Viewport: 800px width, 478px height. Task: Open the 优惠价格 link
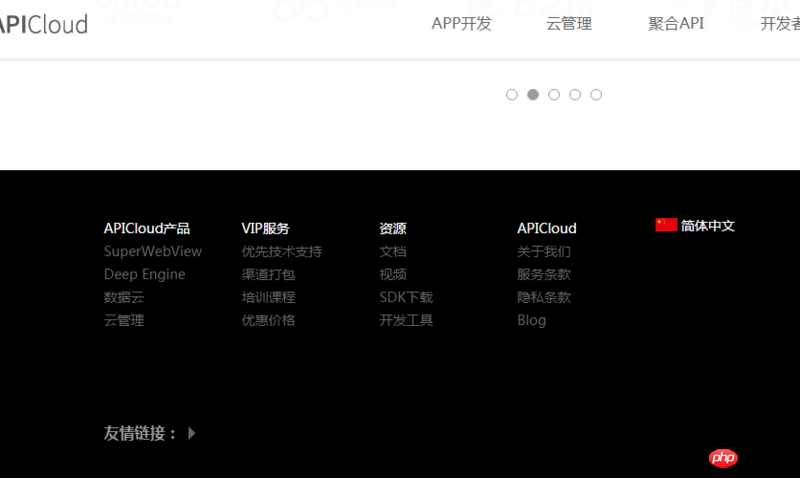[268, 320]
